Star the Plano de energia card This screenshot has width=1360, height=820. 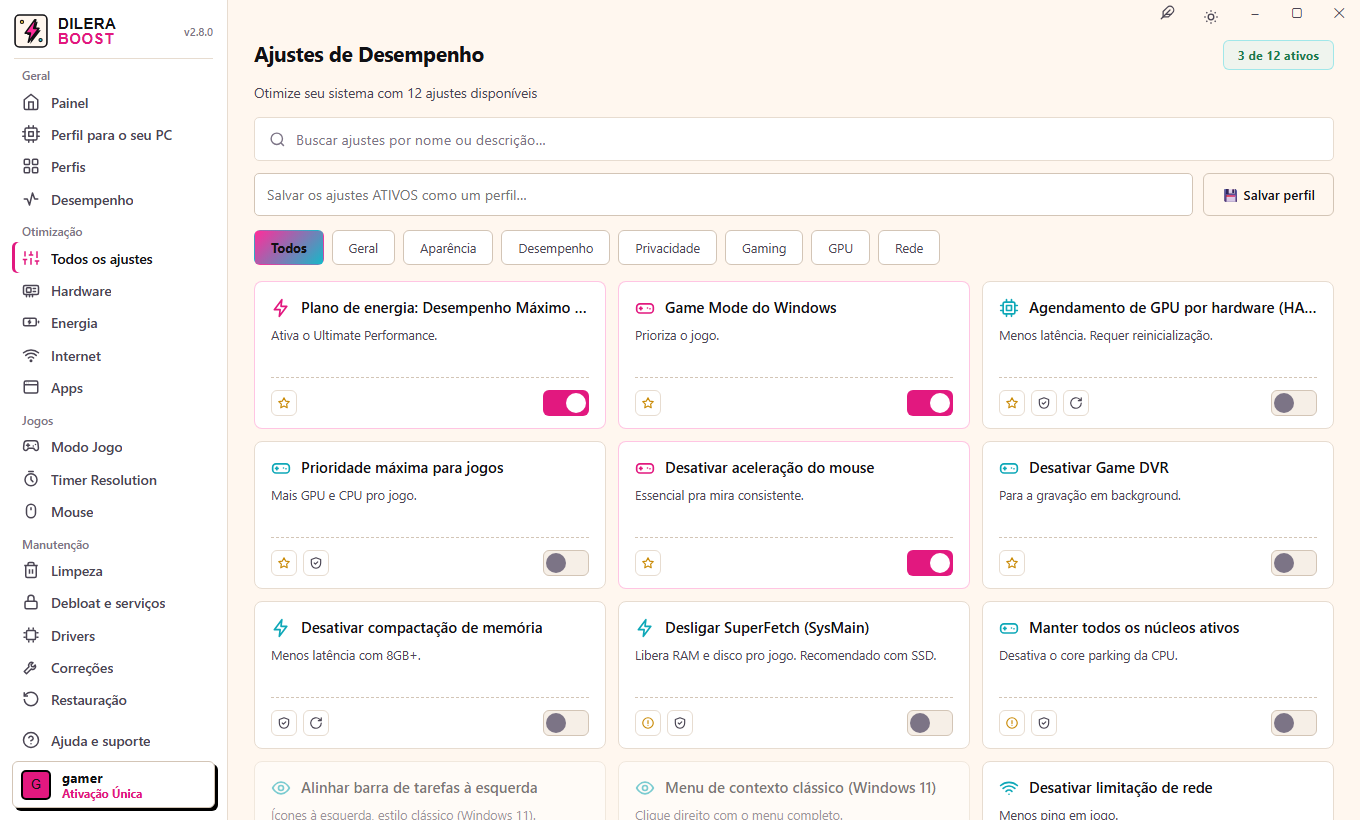coord(284,403)
